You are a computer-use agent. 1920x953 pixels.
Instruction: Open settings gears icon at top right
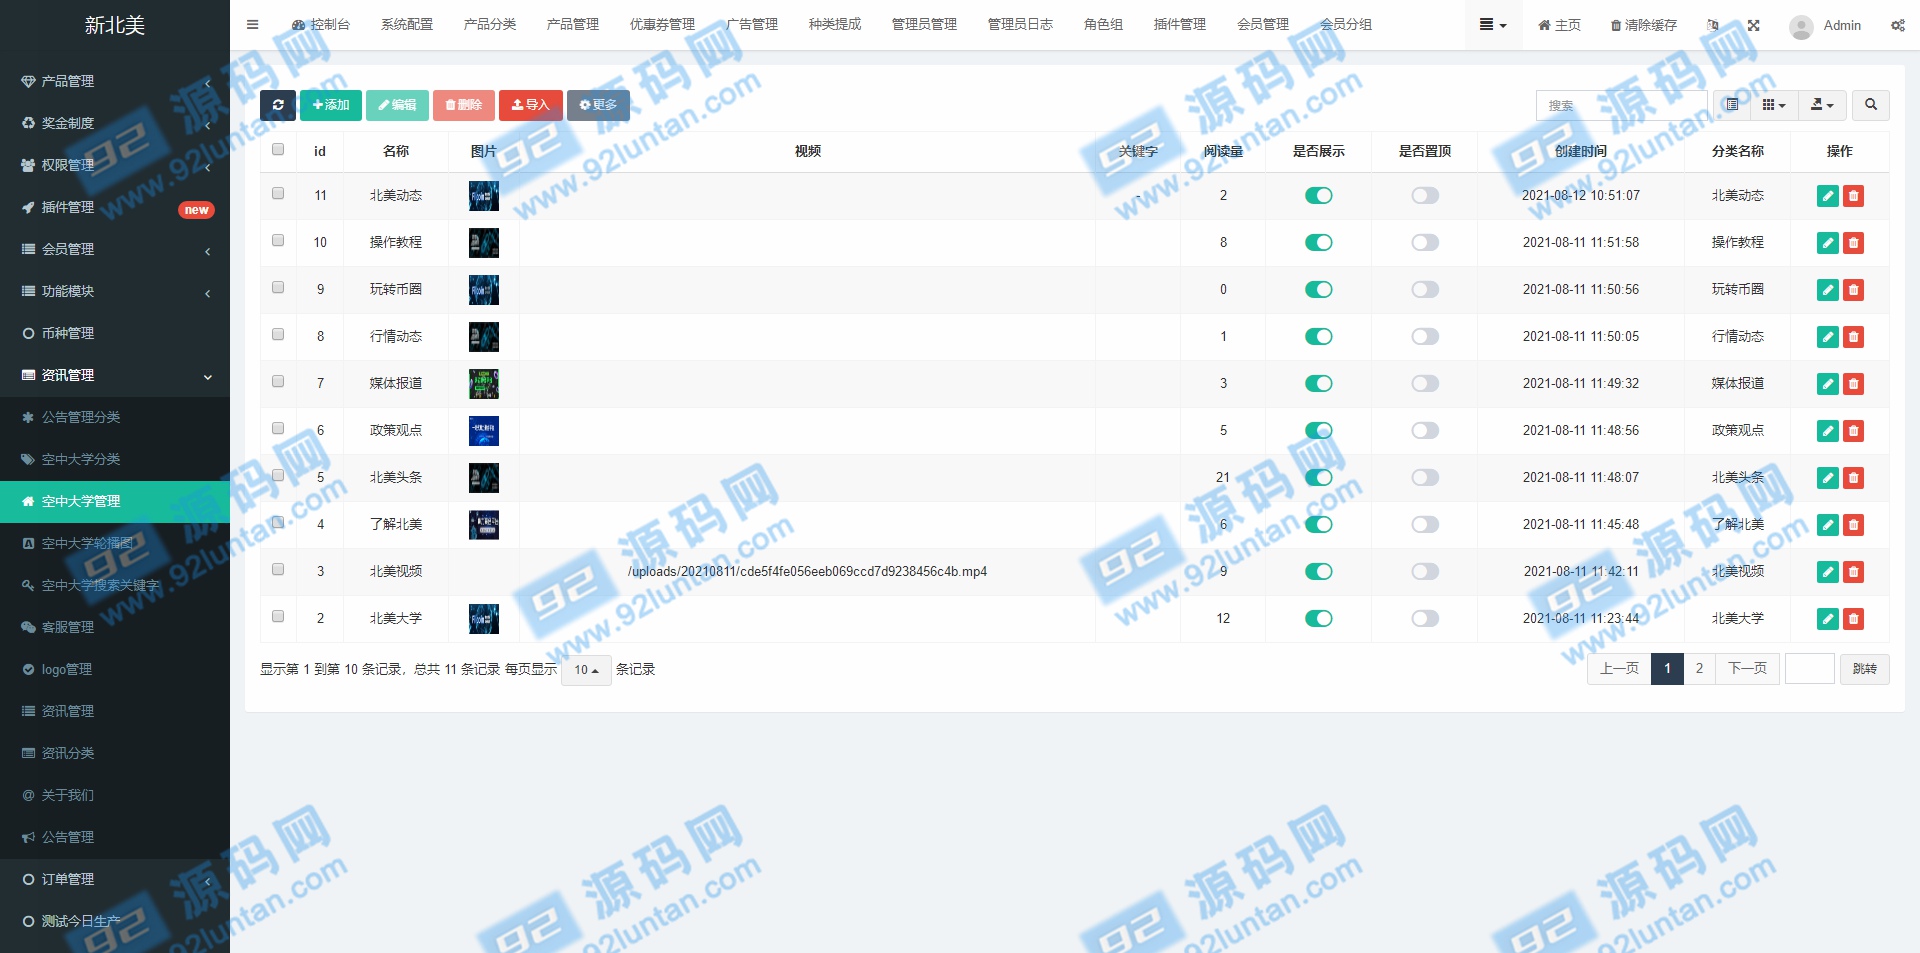1897,25
